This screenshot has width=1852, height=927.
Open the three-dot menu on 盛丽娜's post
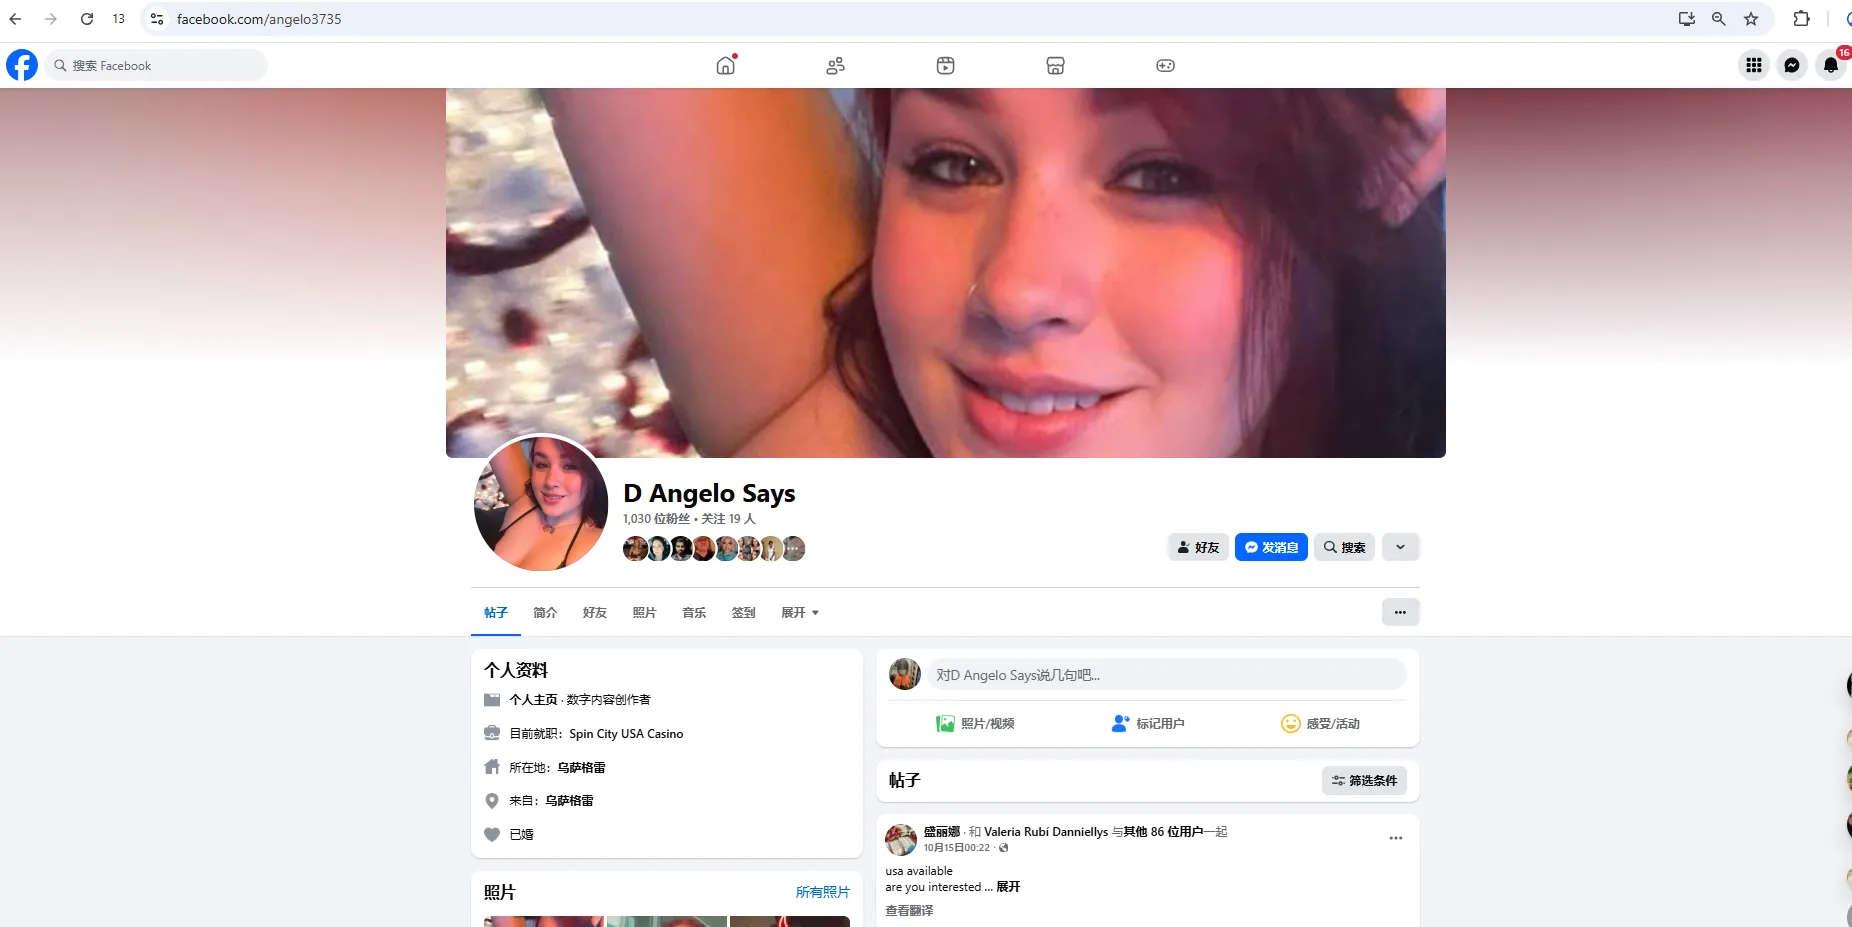1396,838
